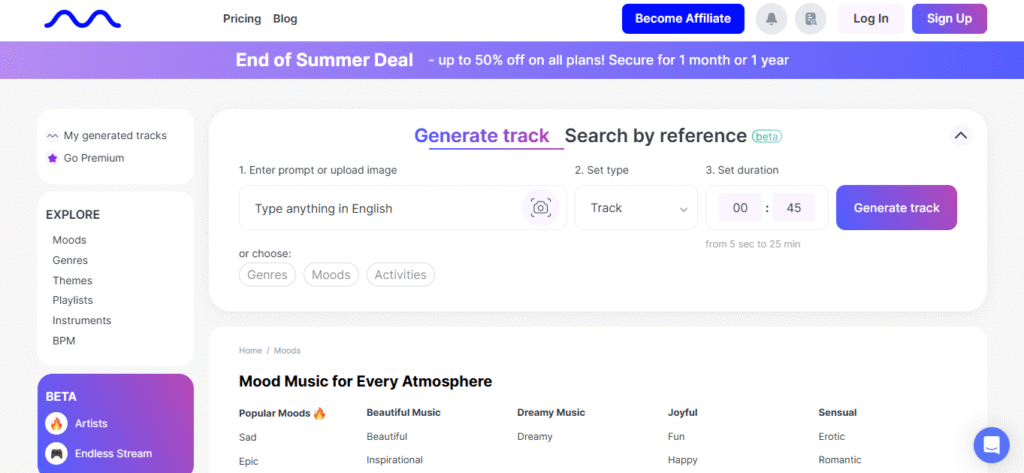
Task: Collapse the generator panel chevron
Action: (x=960, y=135)
